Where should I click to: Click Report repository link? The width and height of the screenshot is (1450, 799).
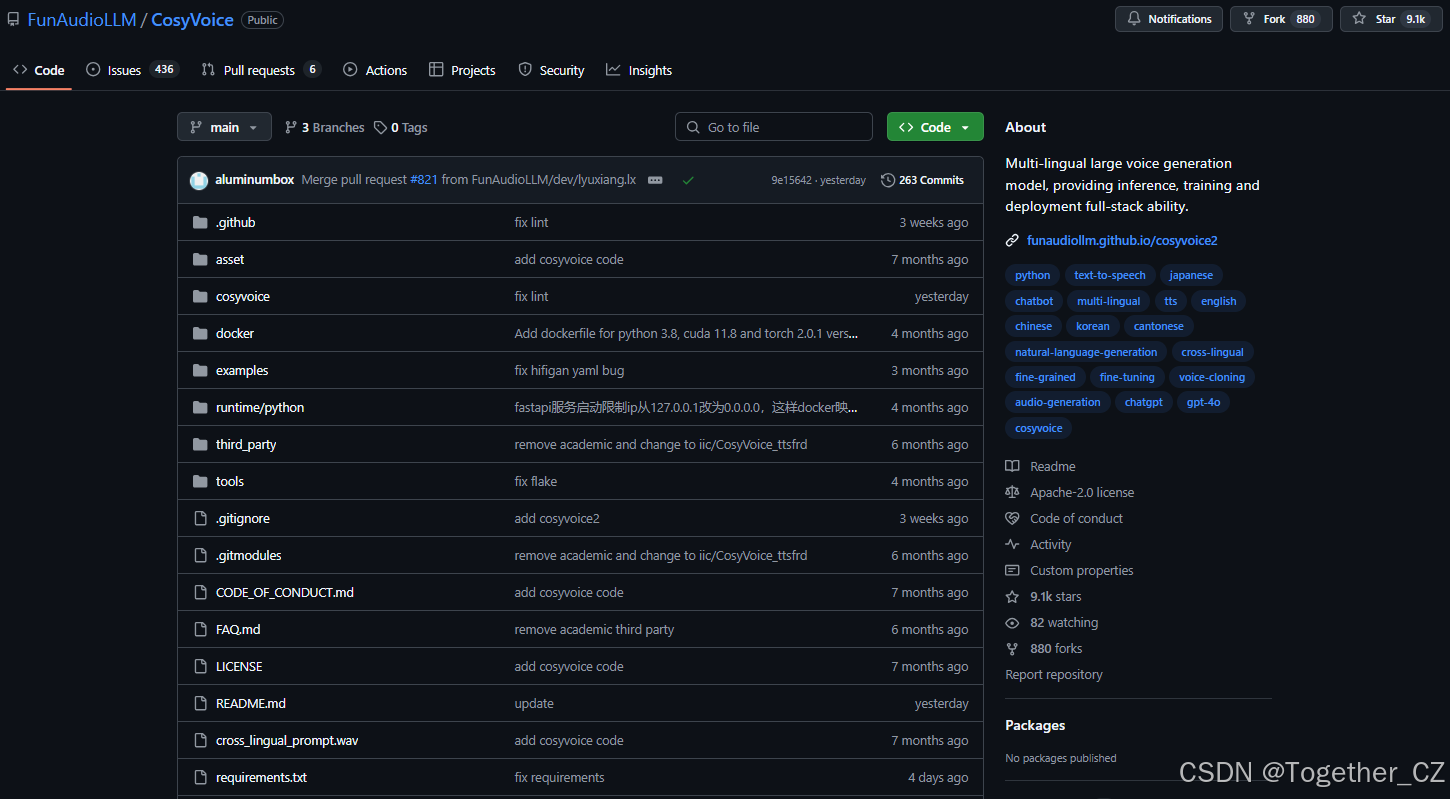click(1054, 674)
